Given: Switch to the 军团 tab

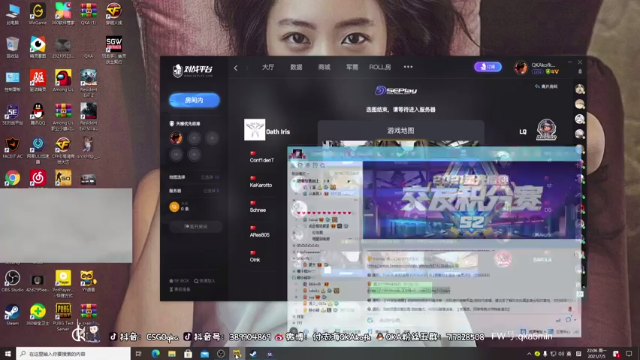Looking at the screenshot, I should [352, 67].
